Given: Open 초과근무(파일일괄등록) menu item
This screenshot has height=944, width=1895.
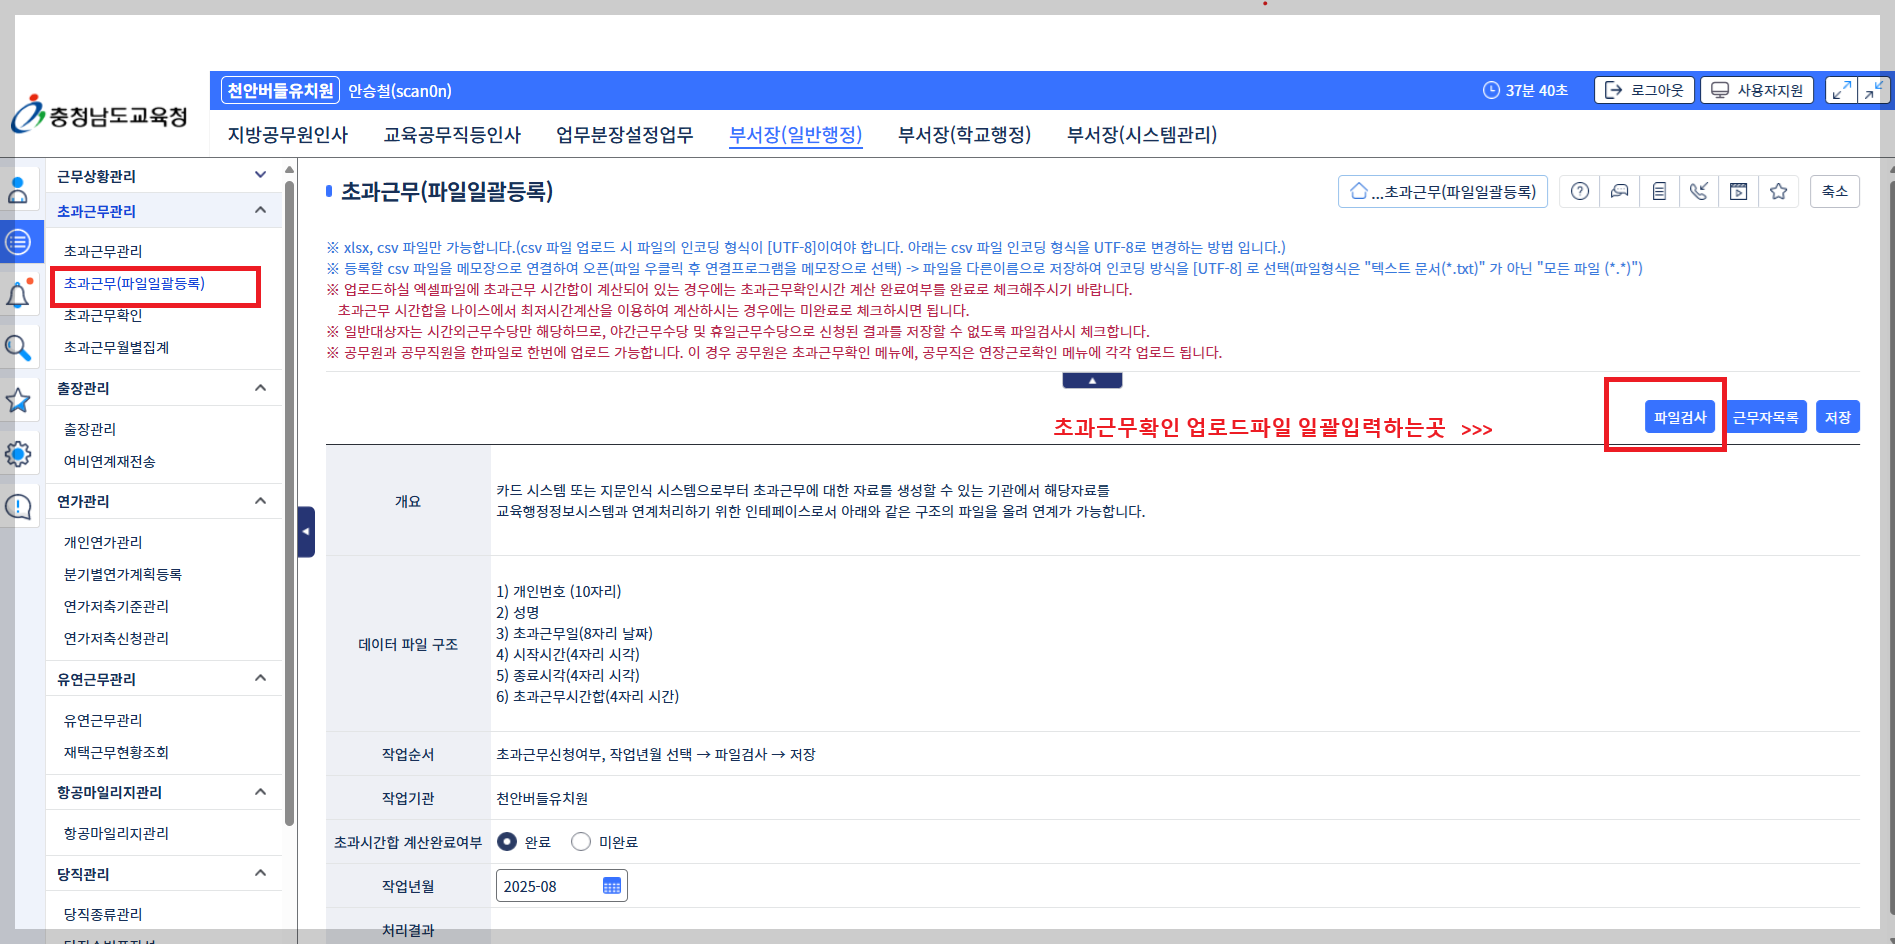Looking at the screenshot, I should coord(134,283).
